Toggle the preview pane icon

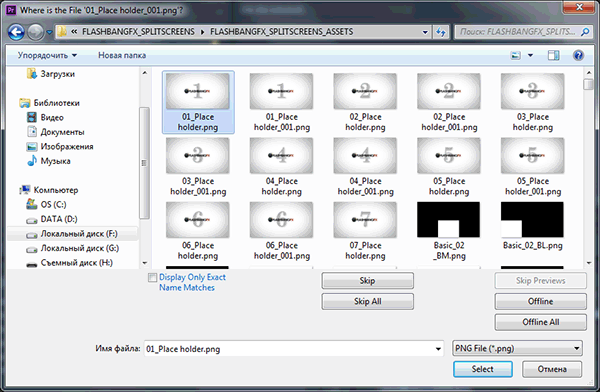(553, 56)
